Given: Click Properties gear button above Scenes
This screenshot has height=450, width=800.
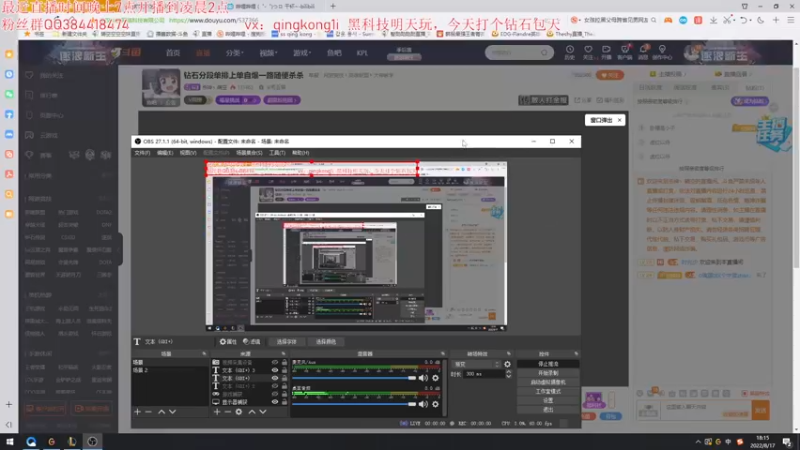Looking at the screenshot, I should click(228, 342).
